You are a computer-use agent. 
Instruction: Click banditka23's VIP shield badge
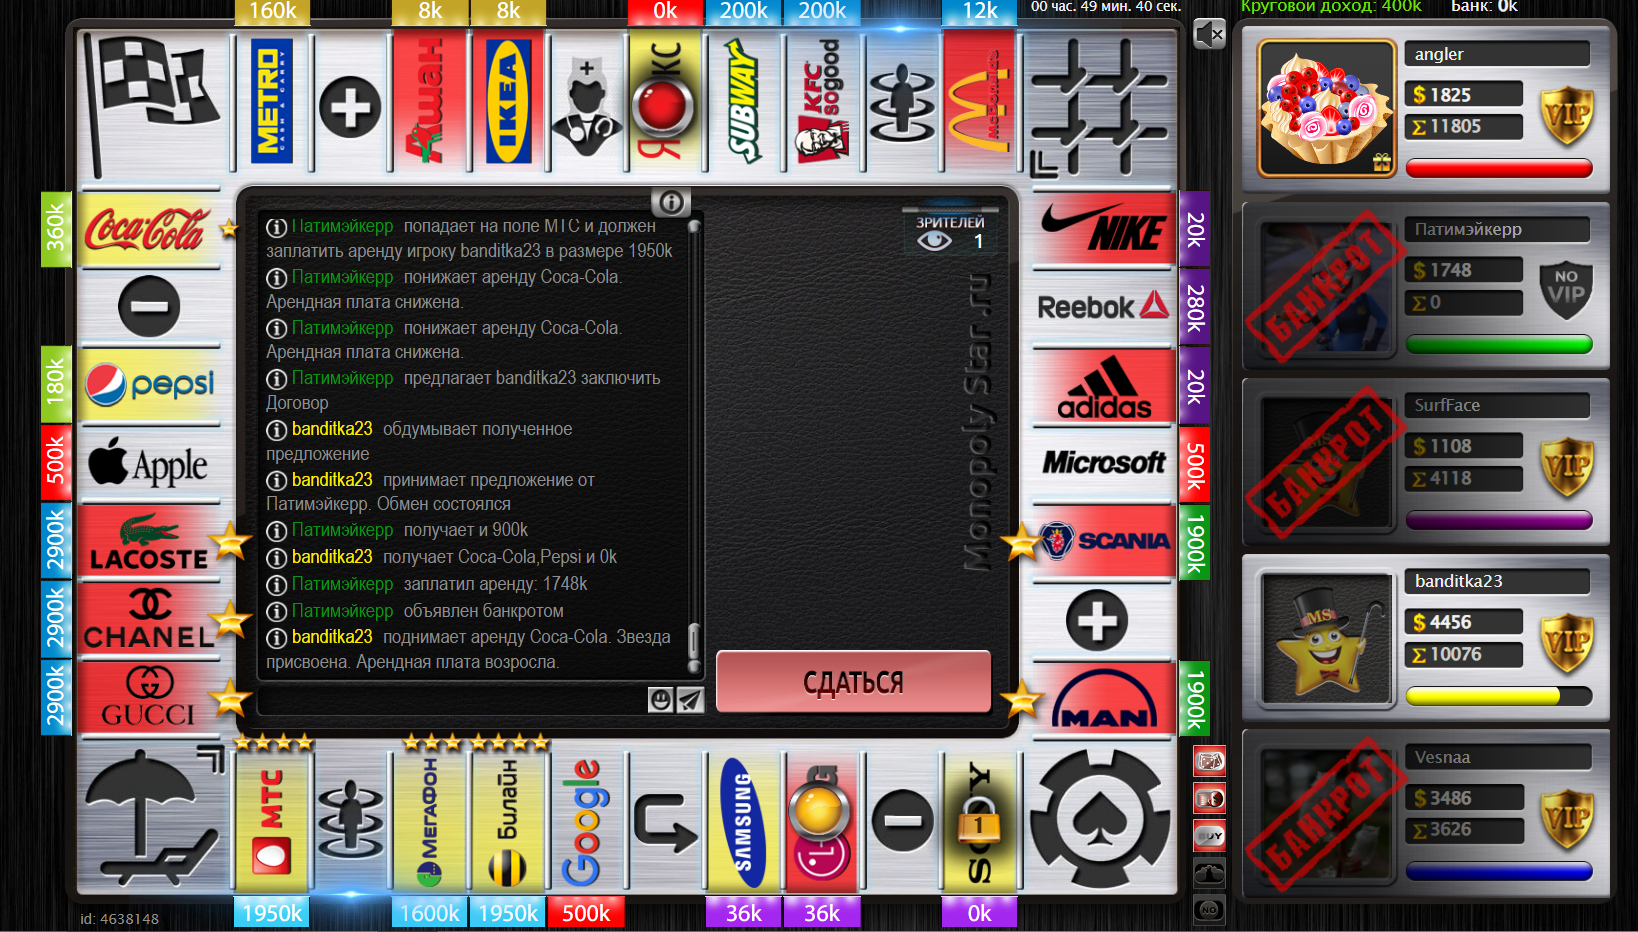[x=1566, y=642]
